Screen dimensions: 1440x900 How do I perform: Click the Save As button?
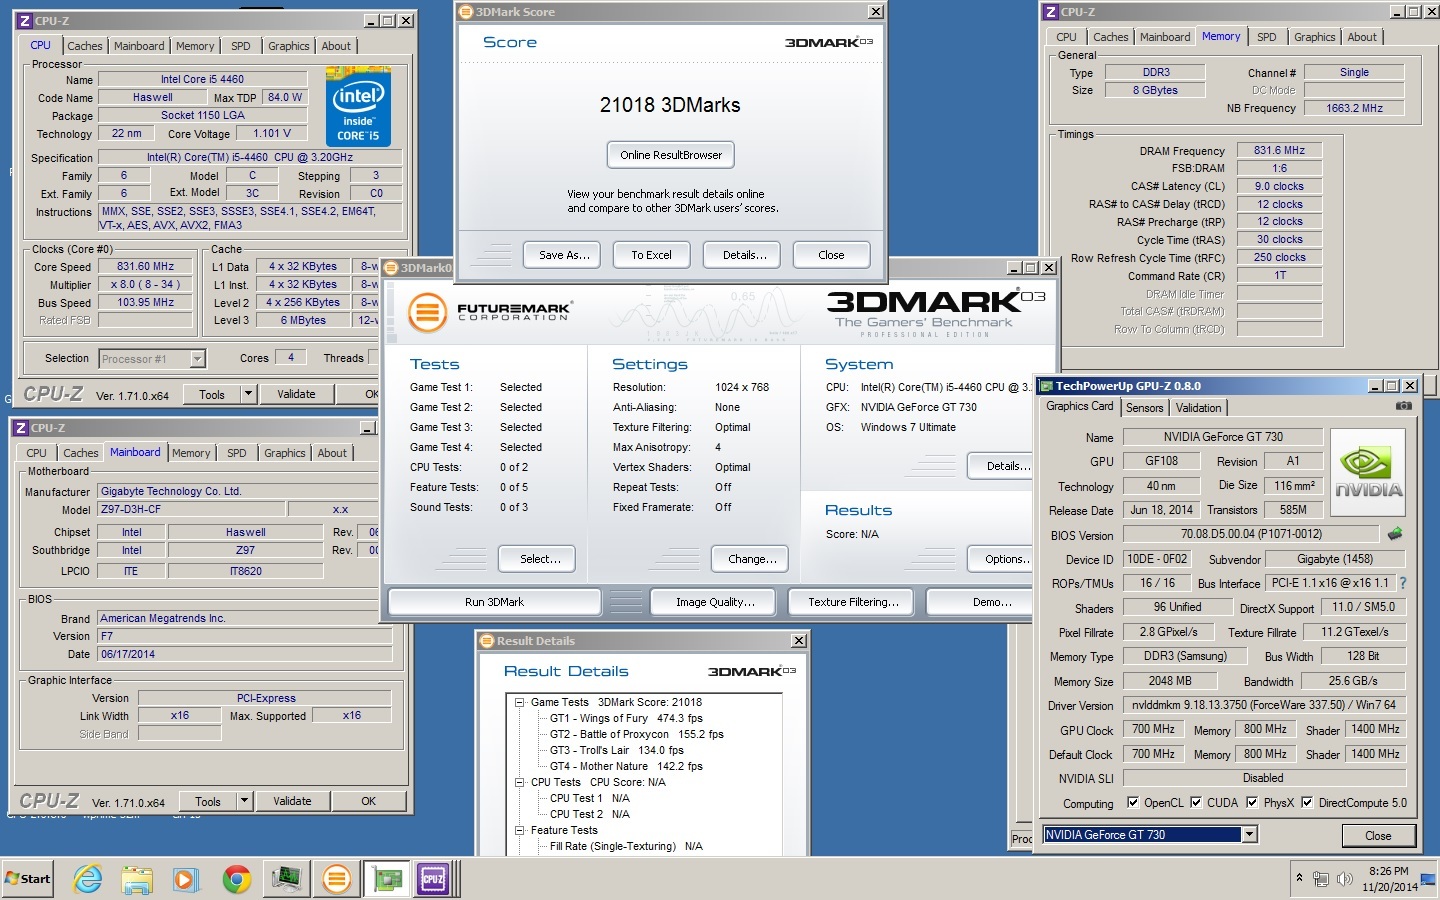point(564,255)
